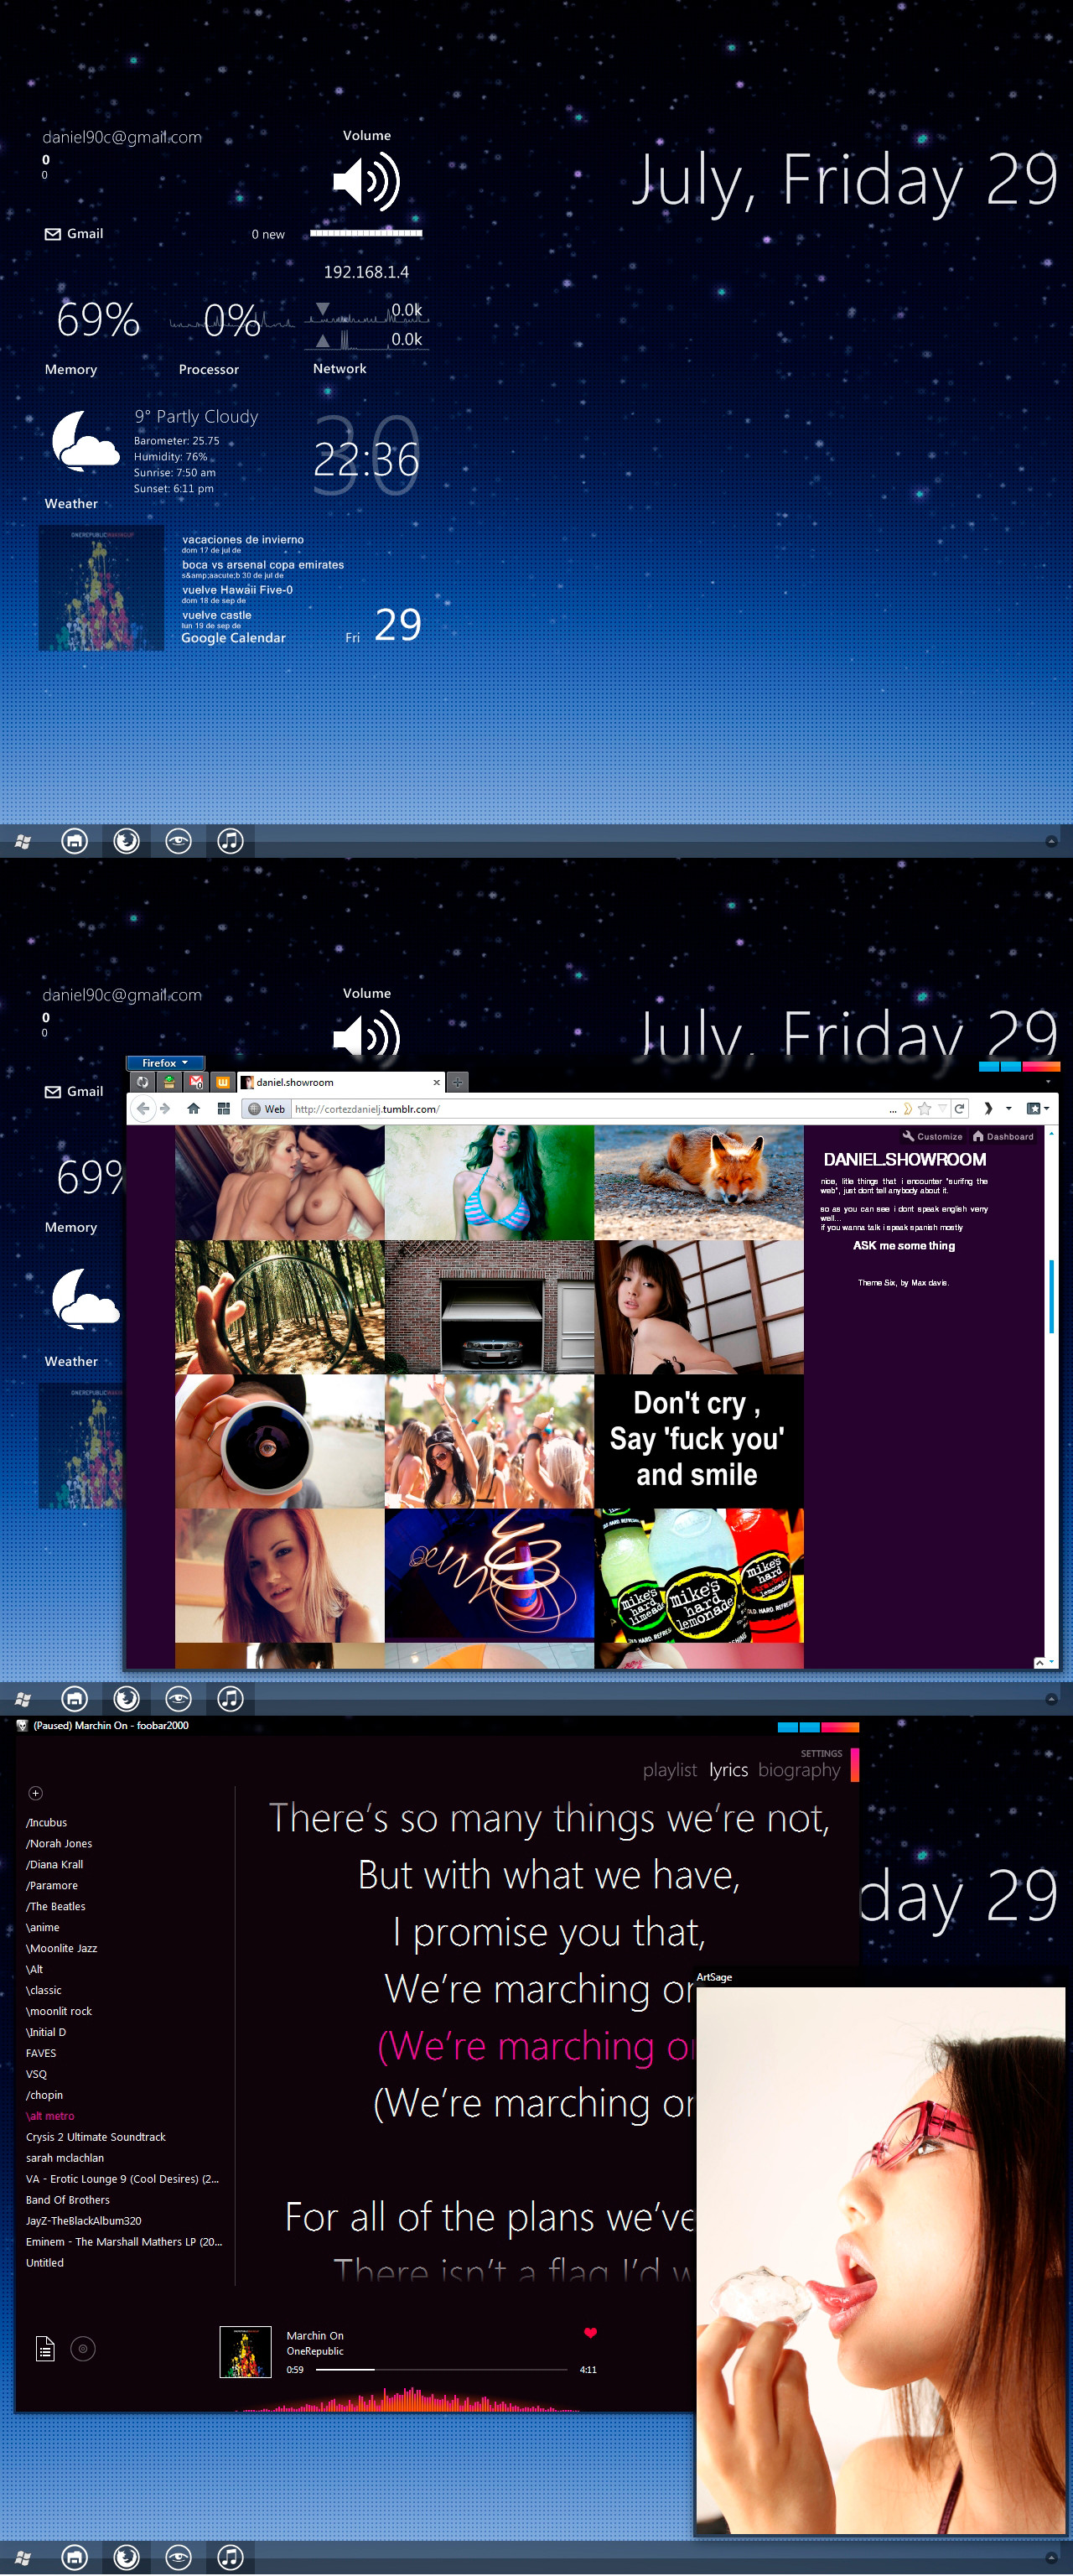1073x2576 pixels.
Task: Open the Firefox app menu
Action: point(165,1063)
